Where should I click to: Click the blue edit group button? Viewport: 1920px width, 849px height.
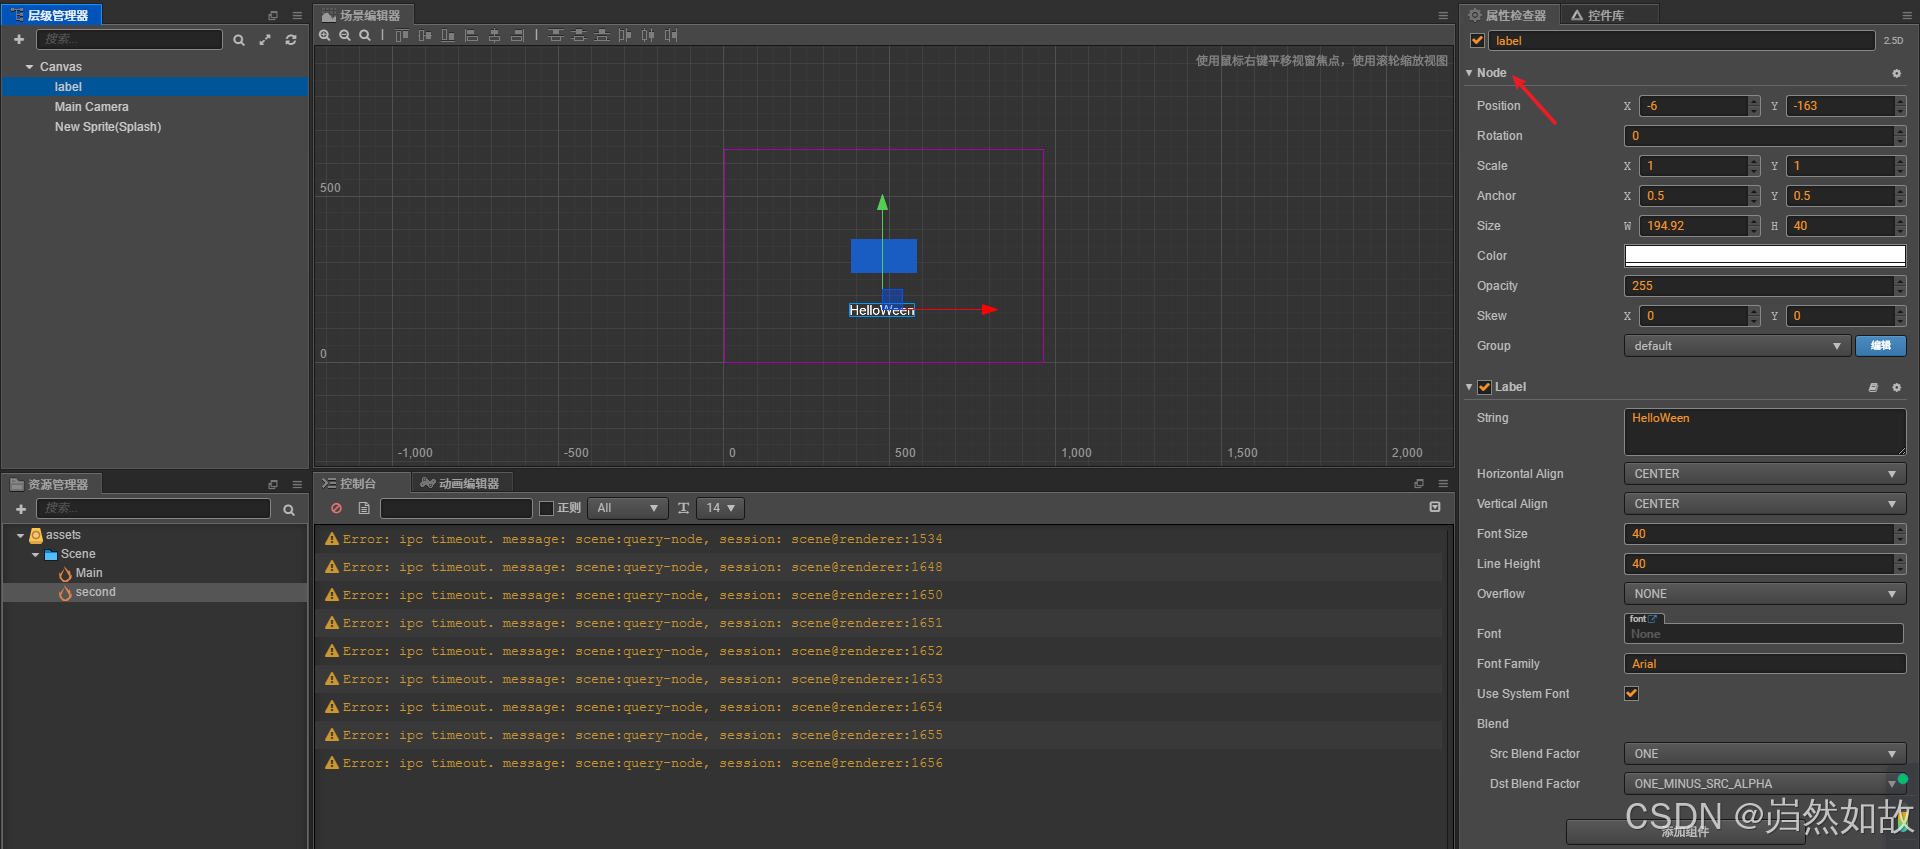pos(1881,346)
